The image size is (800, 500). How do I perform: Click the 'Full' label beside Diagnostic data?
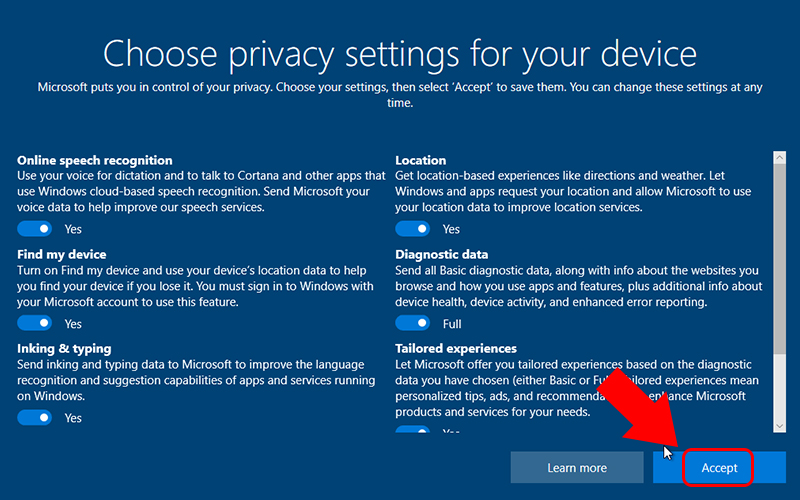pyautogui.click(x=452, y=324)
